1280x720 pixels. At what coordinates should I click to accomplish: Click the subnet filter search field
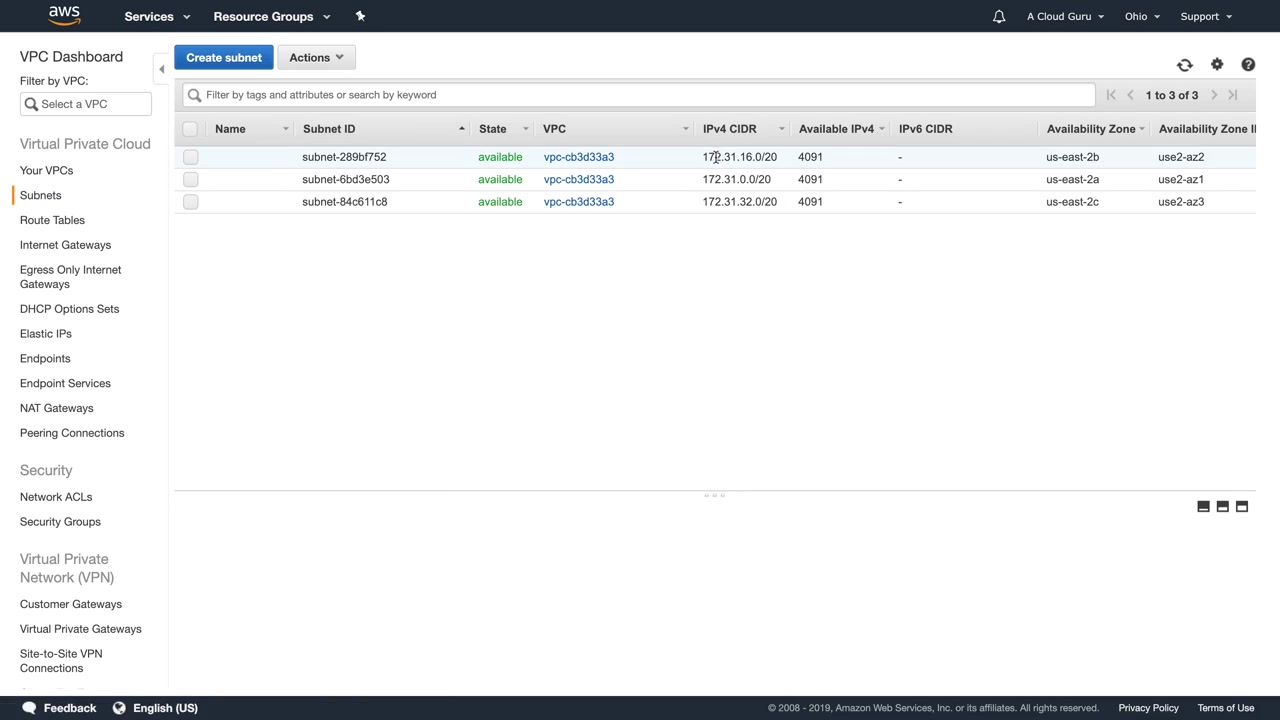coord(639,95)
